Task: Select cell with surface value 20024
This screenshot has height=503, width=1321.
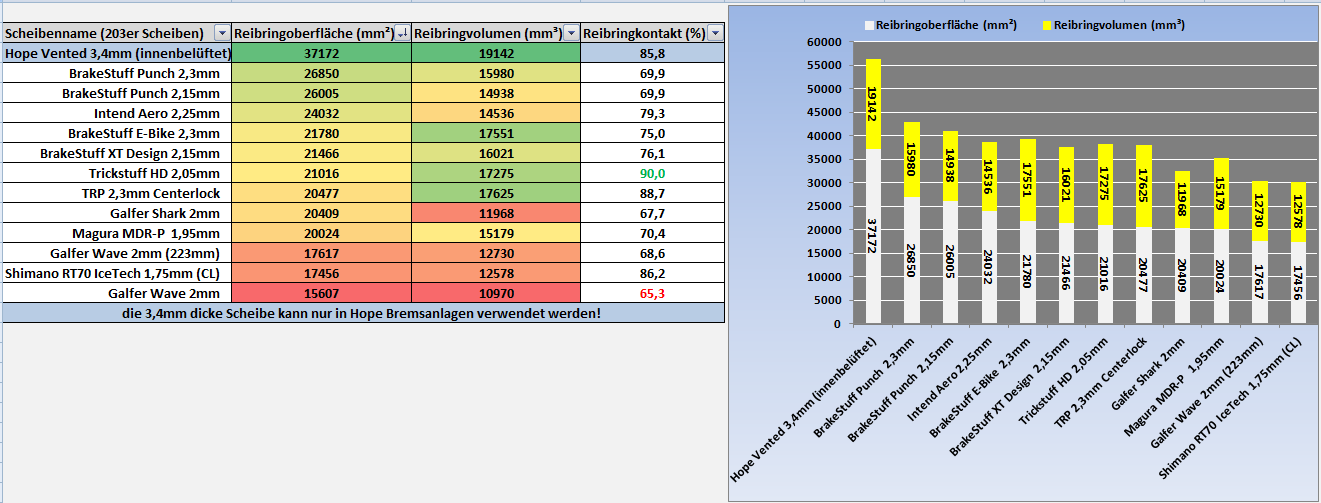Action: point(321,233)
